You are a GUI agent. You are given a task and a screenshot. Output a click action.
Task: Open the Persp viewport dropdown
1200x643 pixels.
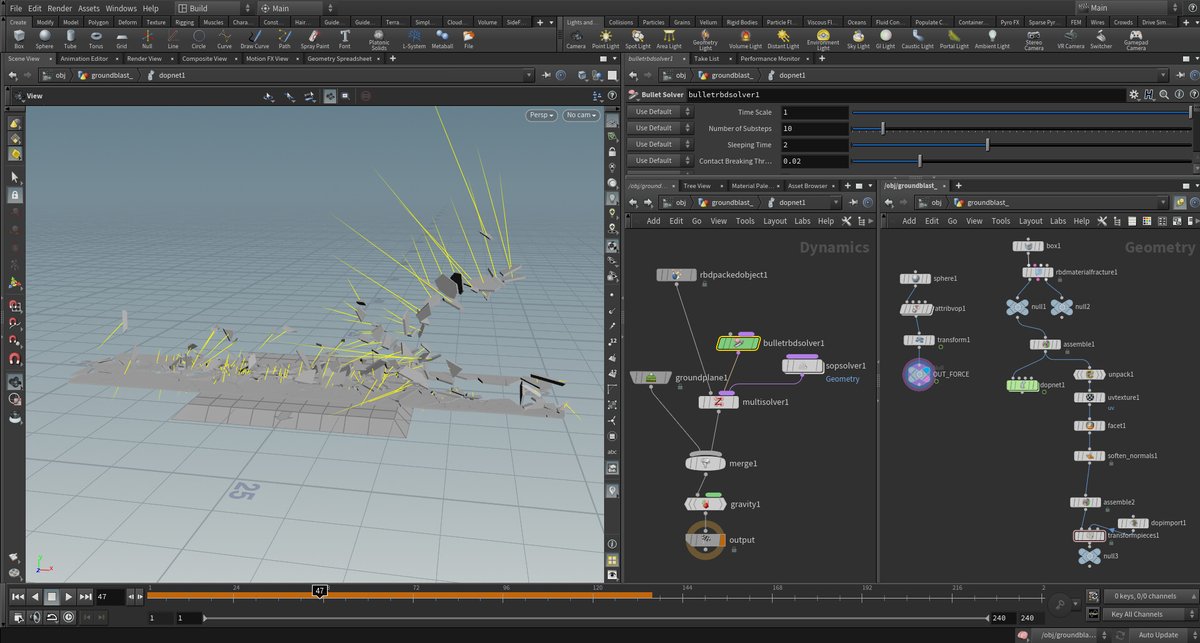pyautogui.click(x=541, y=115)
